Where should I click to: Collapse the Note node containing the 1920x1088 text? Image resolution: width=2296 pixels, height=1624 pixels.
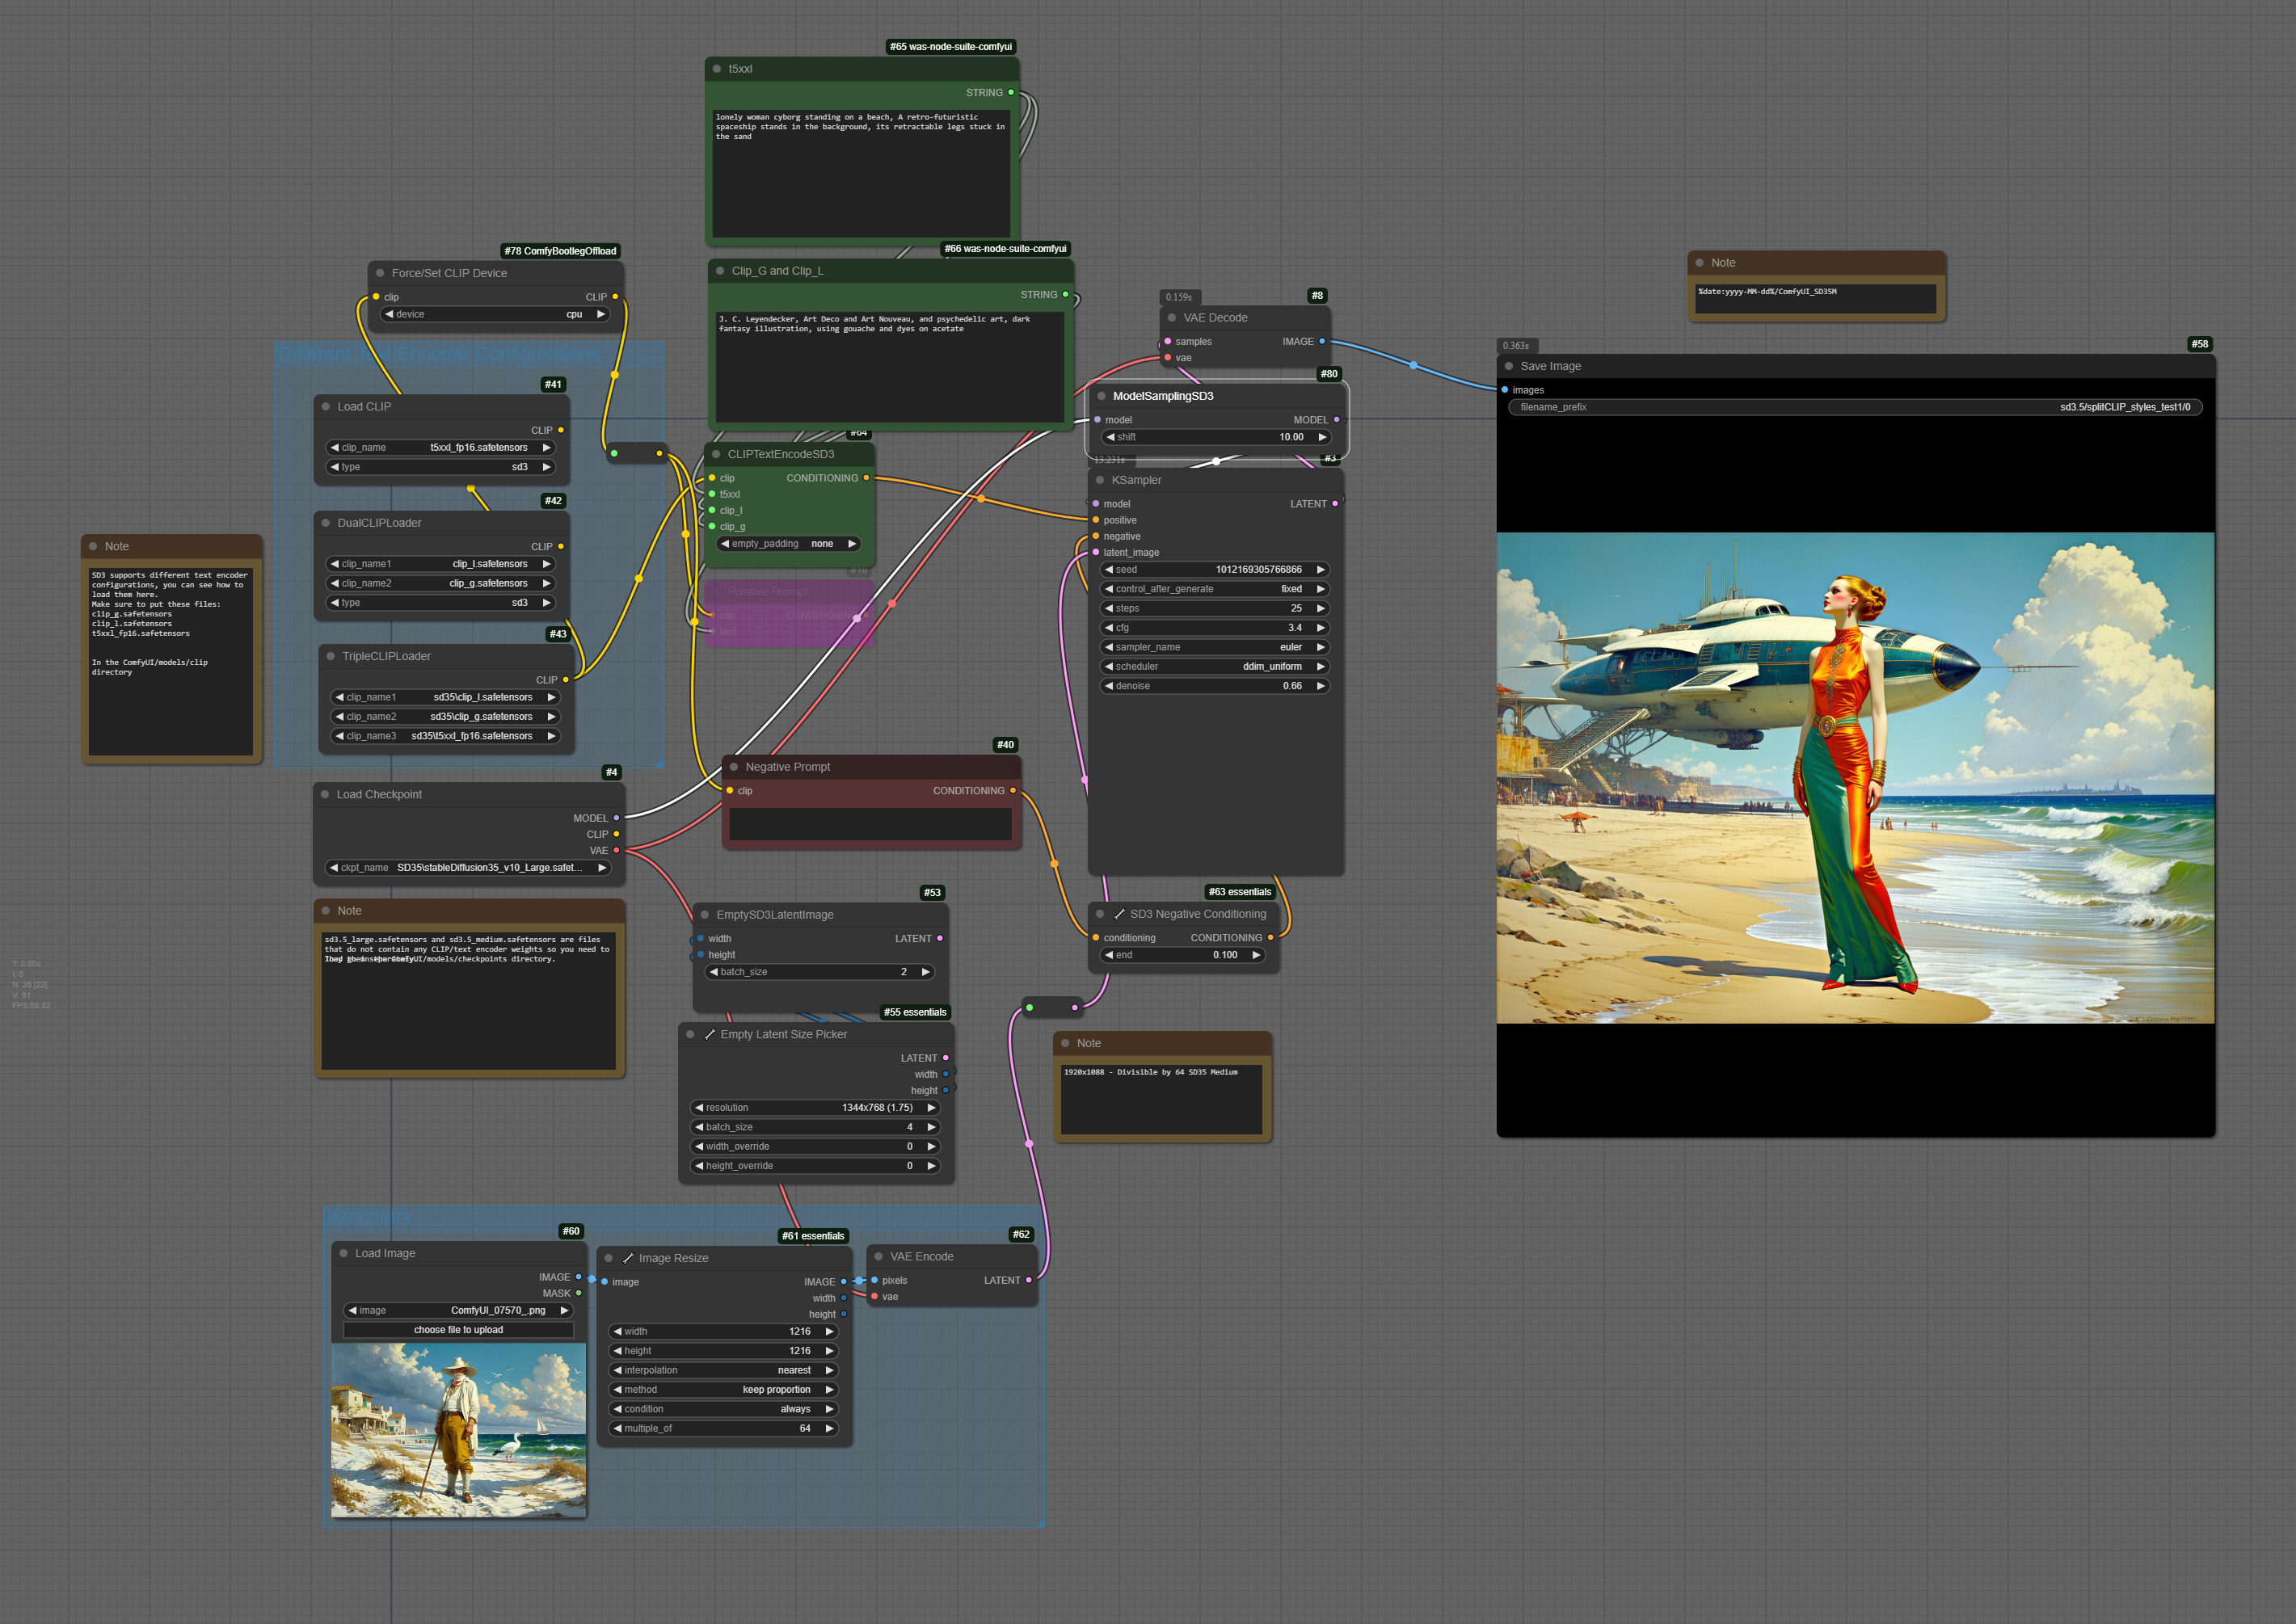click(x=1066, y=1044)
